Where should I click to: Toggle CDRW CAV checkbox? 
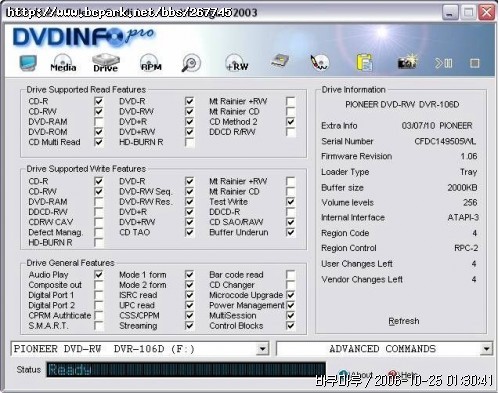point(99,222)
